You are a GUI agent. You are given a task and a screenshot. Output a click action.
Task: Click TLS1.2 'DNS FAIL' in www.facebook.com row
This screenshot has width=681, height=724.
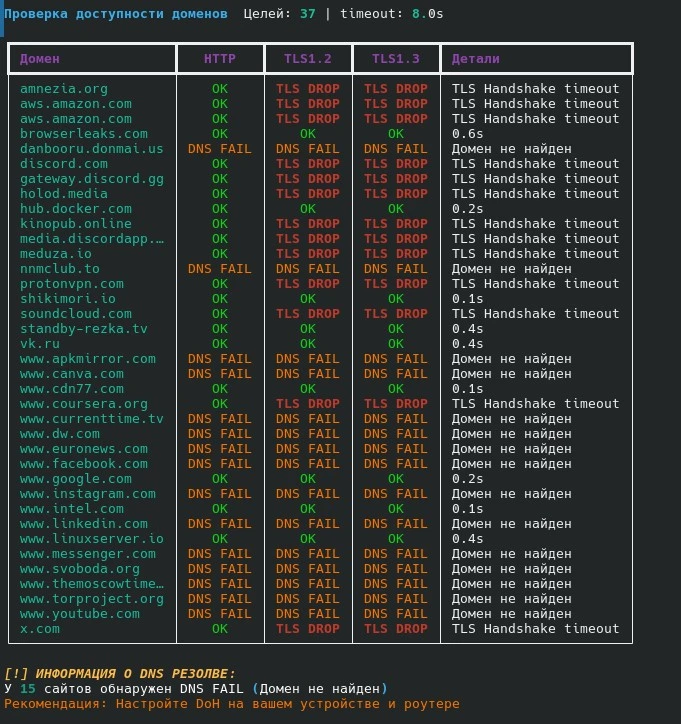tap(308, 464)
